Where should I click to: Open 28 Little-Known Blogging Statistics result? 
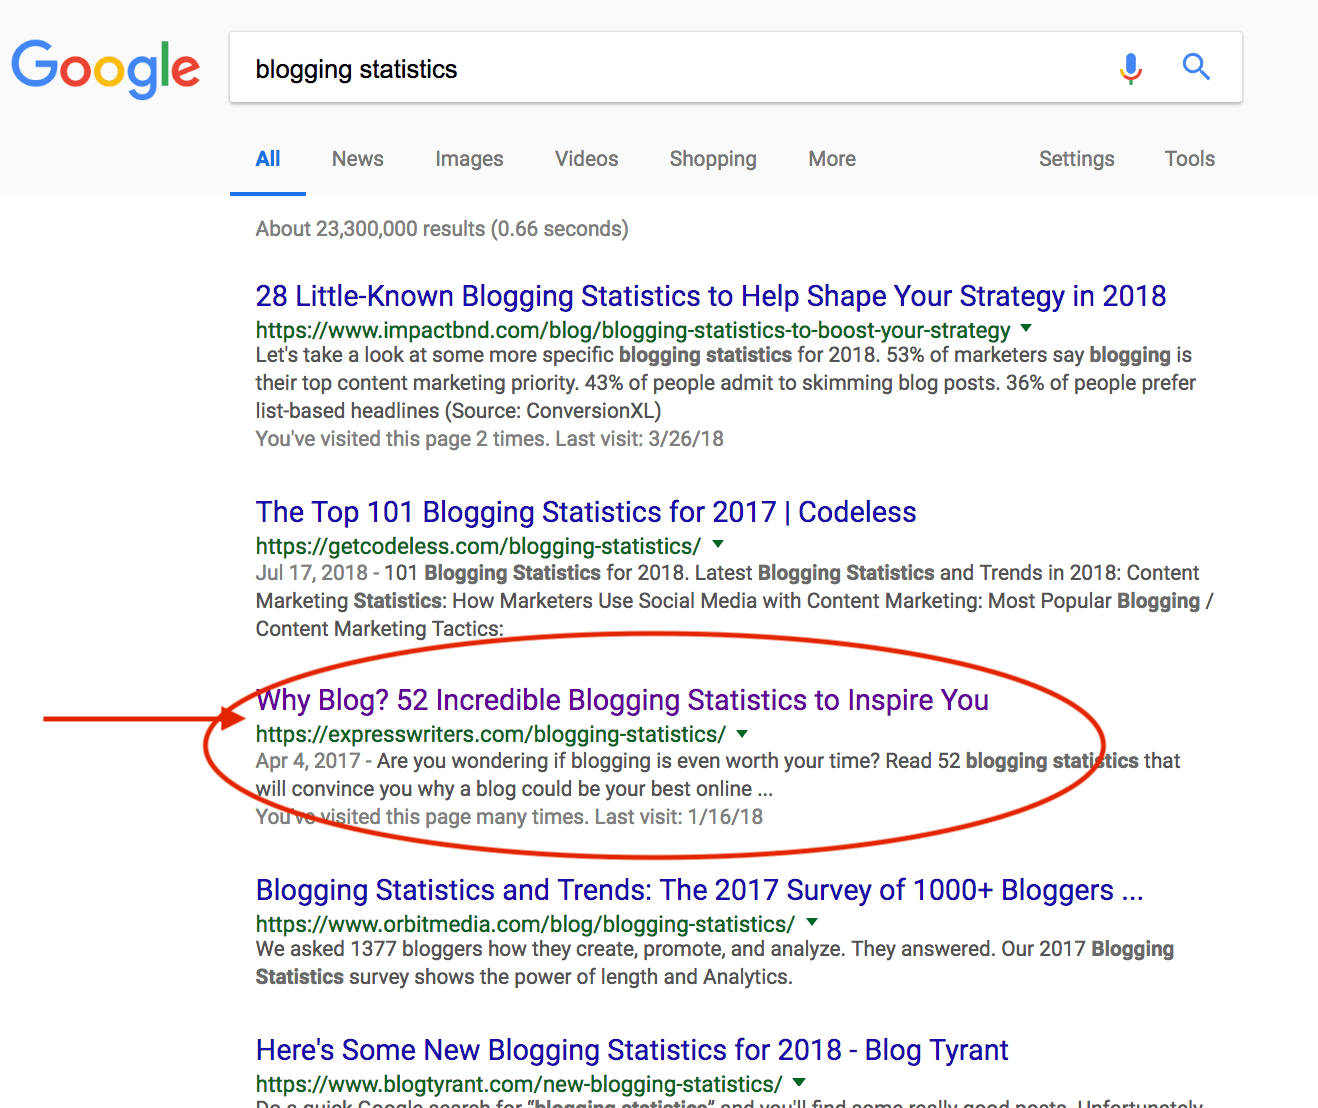tap(711, 296)
